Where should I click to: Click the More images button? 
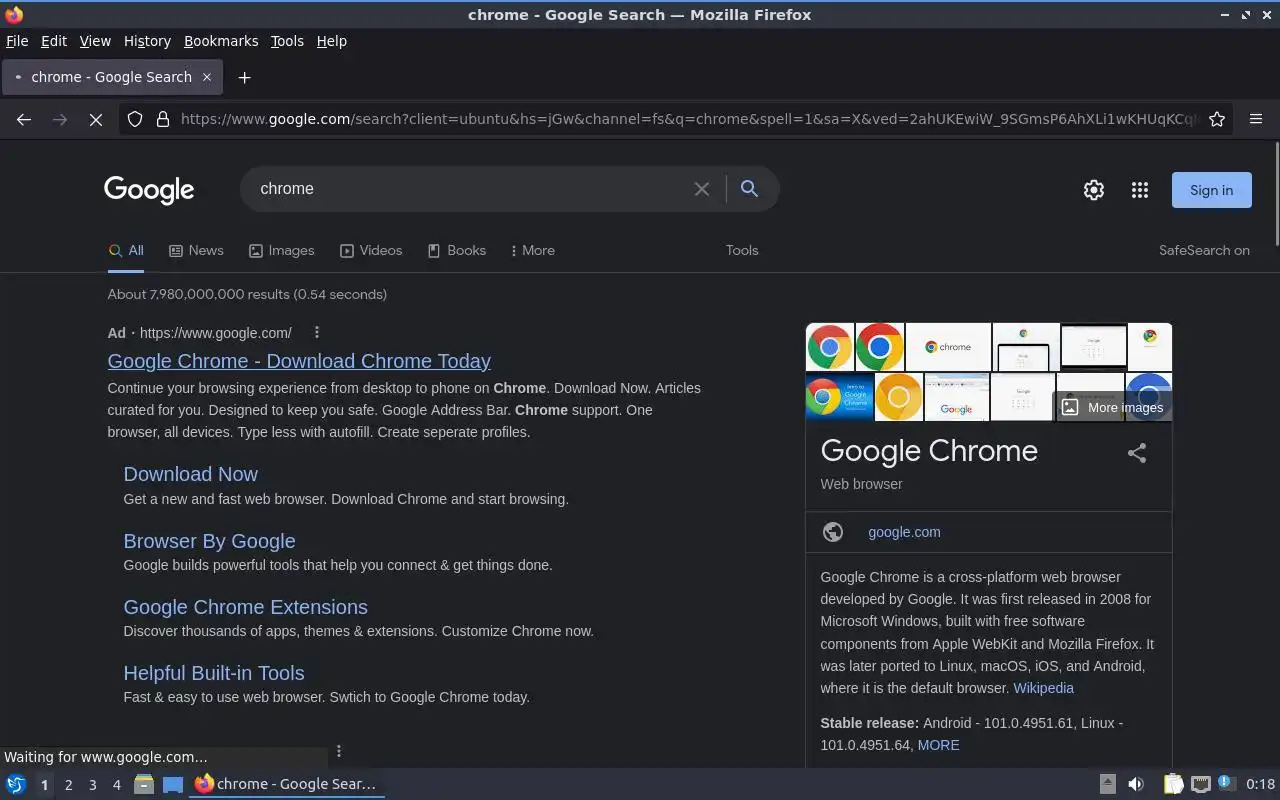[1112, 407]
